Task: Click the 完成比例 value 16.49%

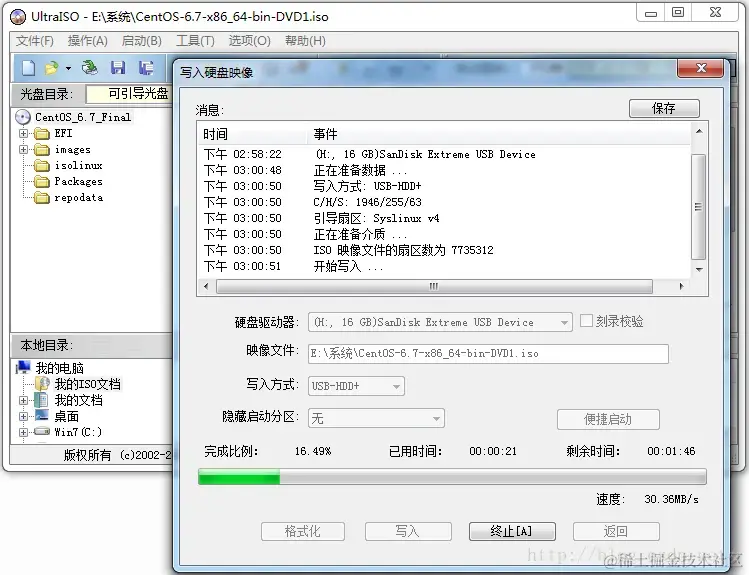Action: [313, 451]
